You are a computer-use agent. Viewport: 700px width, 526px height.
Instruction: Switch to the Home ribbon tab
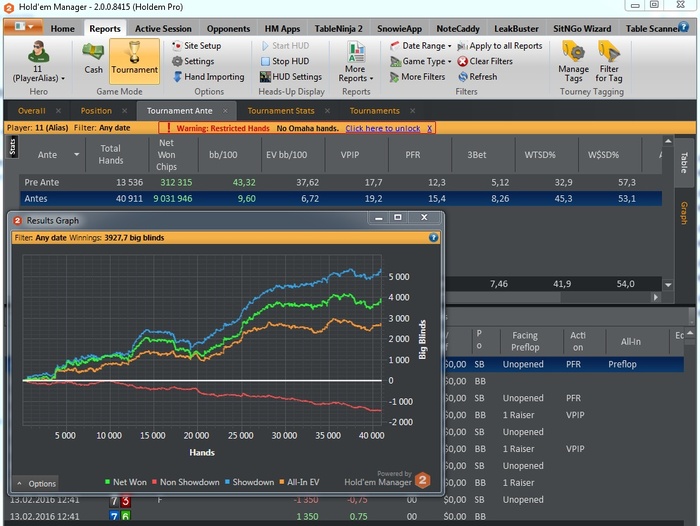click(x=62, y=29)
